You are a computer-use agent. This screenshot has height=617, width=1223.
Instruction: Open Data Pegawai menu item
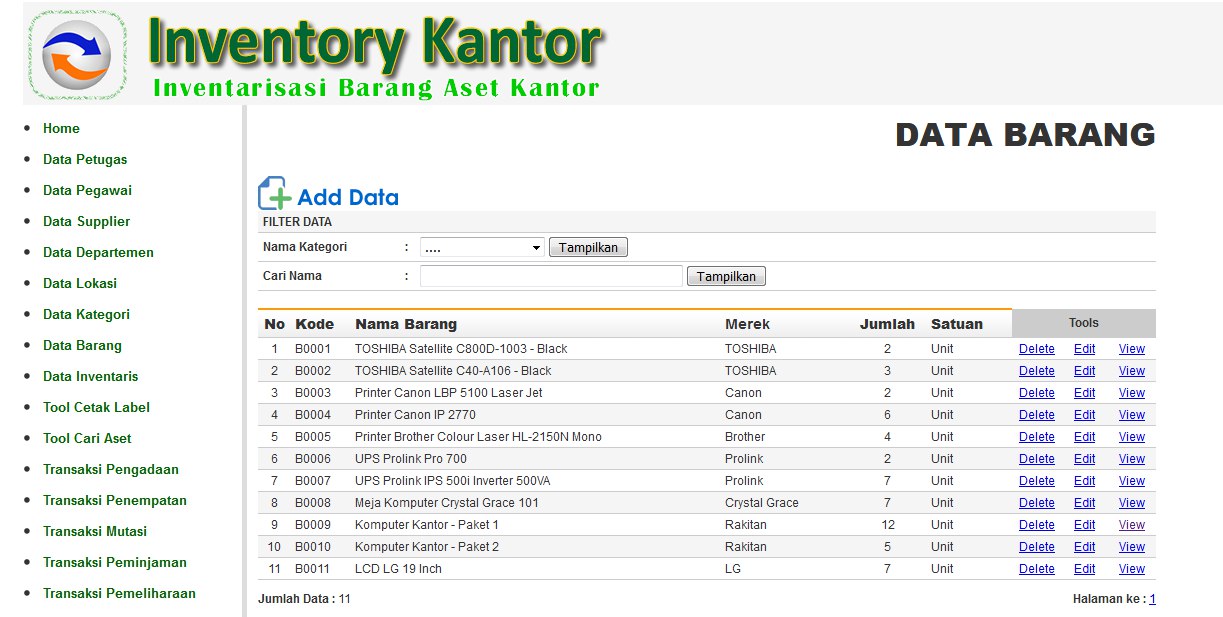(x=87, y=190)
